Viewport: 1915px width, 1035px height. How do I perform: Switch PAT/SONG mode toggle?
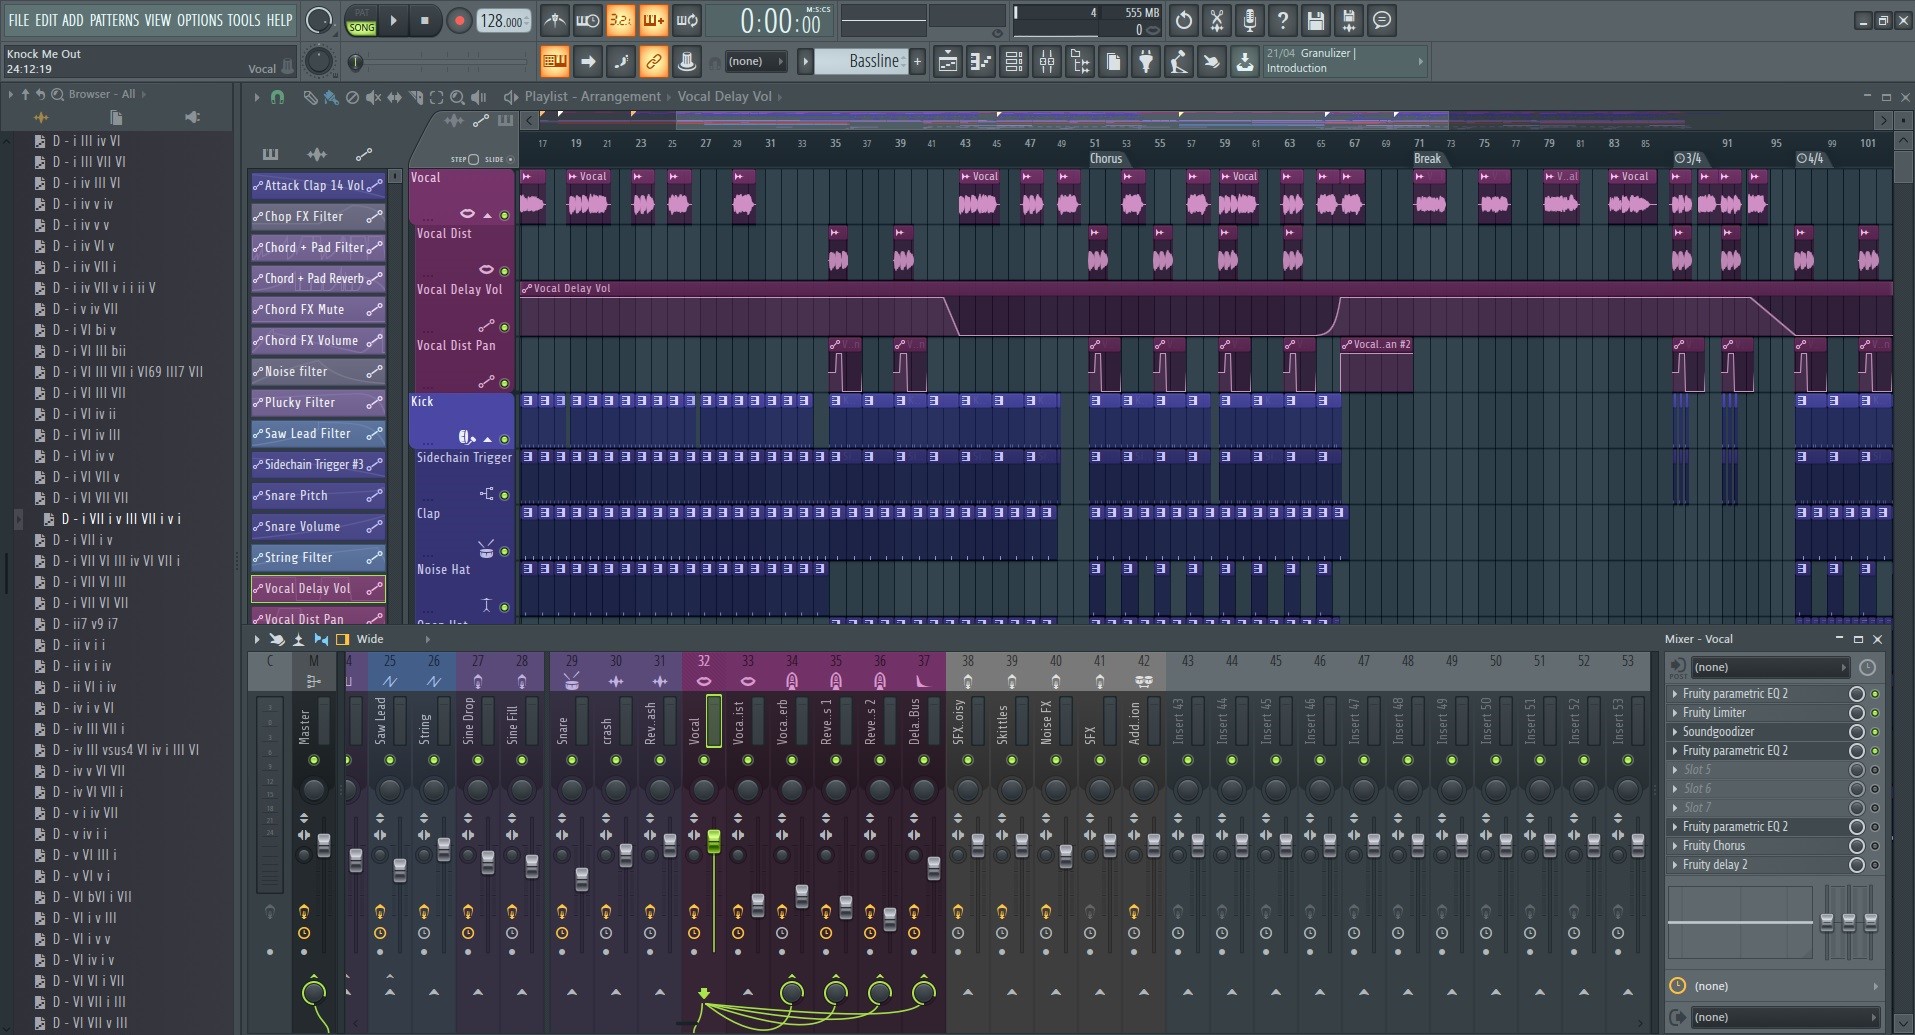coord(361,20)
